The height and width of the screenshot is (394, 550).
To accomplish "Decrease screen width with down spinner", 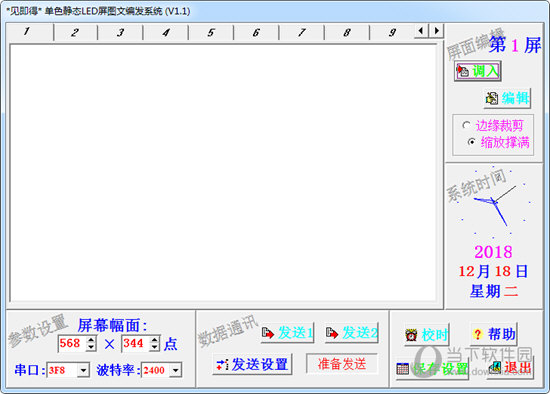I will pyautogui.click(x=92, y=347).
